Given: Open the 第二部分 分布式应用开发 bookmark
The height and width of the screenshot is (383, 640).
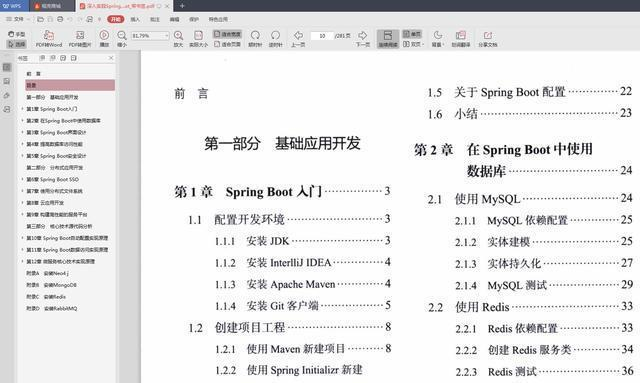Looking at the screenshot, I should tap(55, 167).
